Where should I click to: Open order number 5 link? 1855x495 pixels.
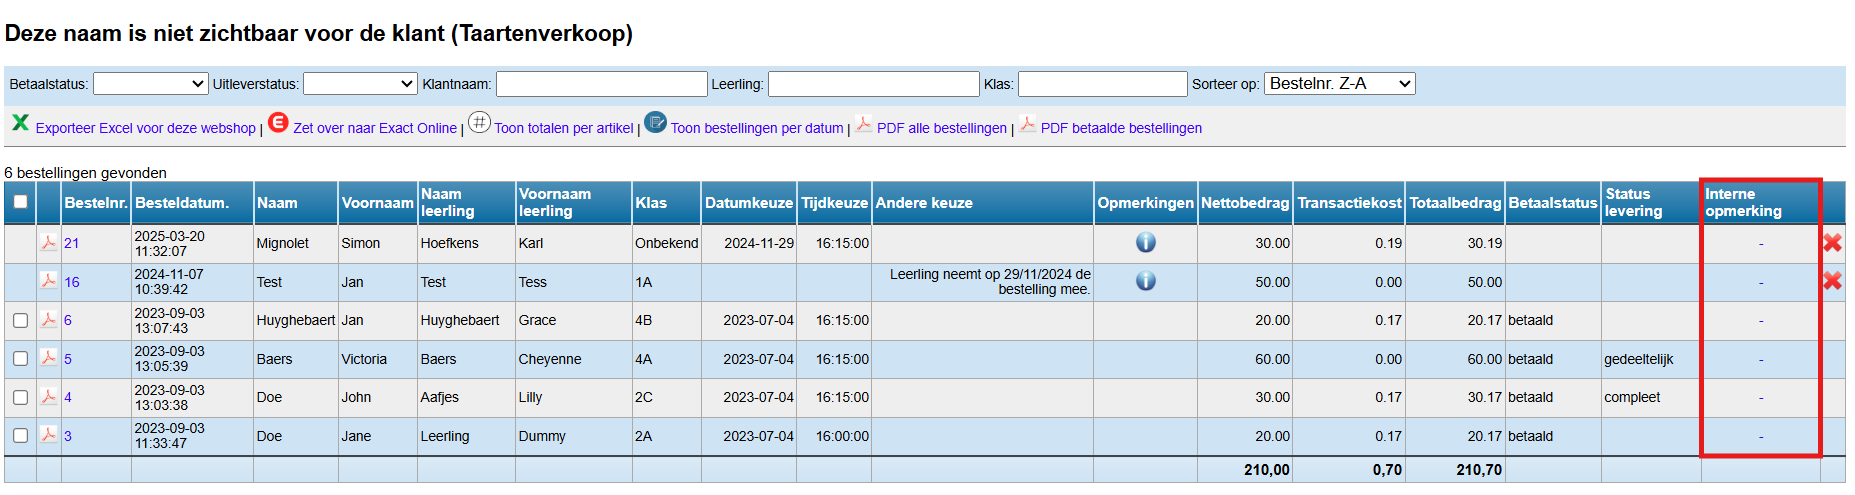coord(68,359)
